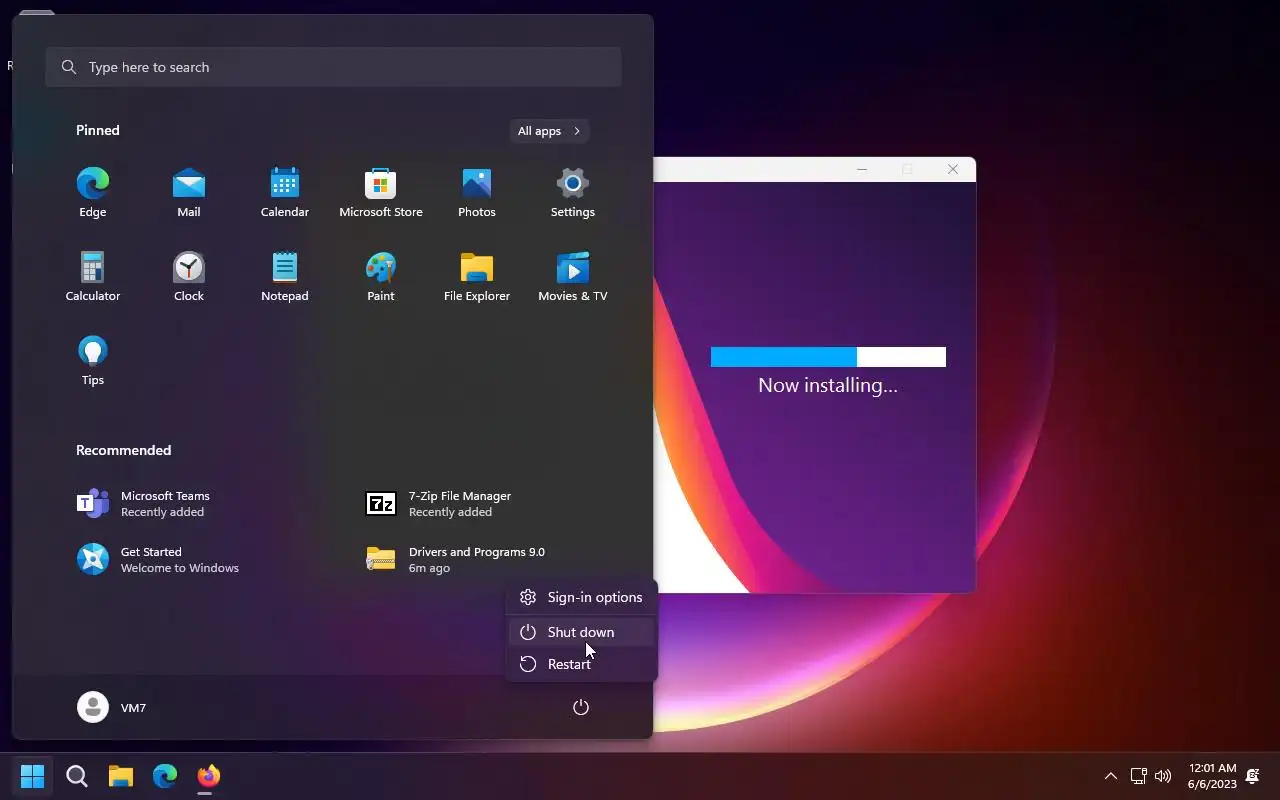Open Settings from pinned apps
The image size is (1280, 800).
coord(573,192)
